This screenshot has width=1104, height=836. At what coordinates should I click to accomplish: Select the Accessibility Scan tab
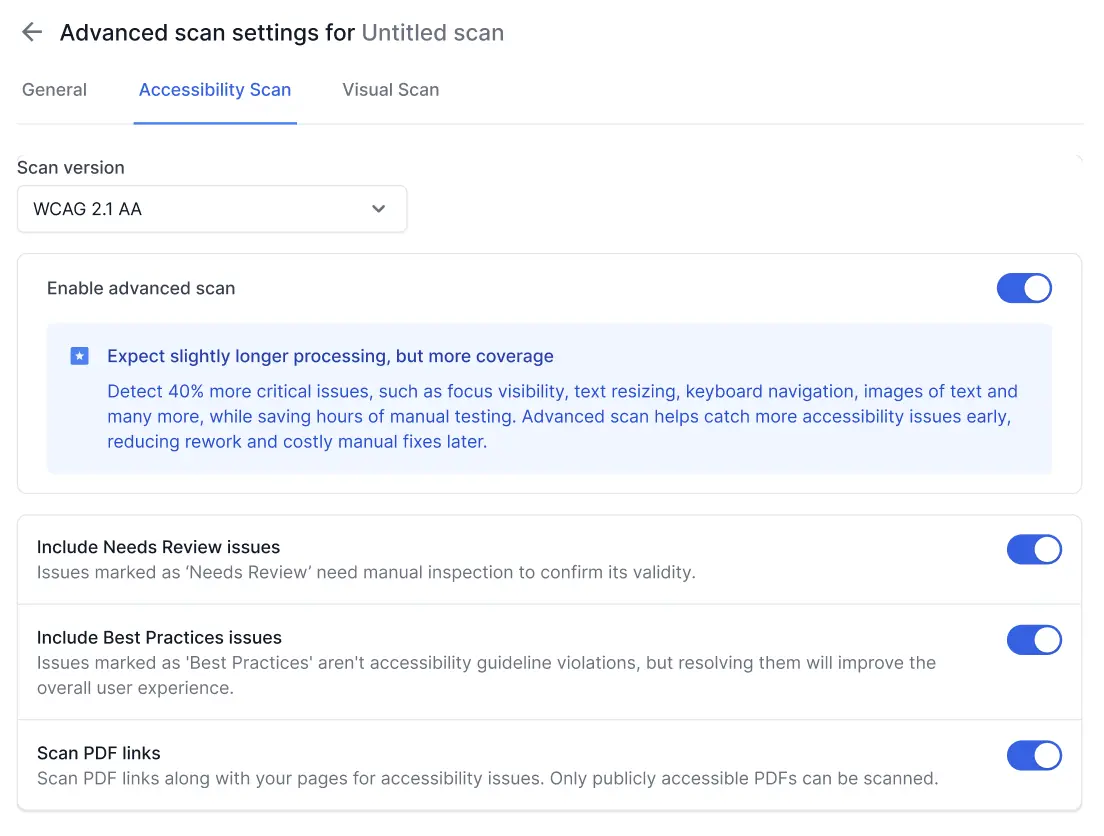215,90
